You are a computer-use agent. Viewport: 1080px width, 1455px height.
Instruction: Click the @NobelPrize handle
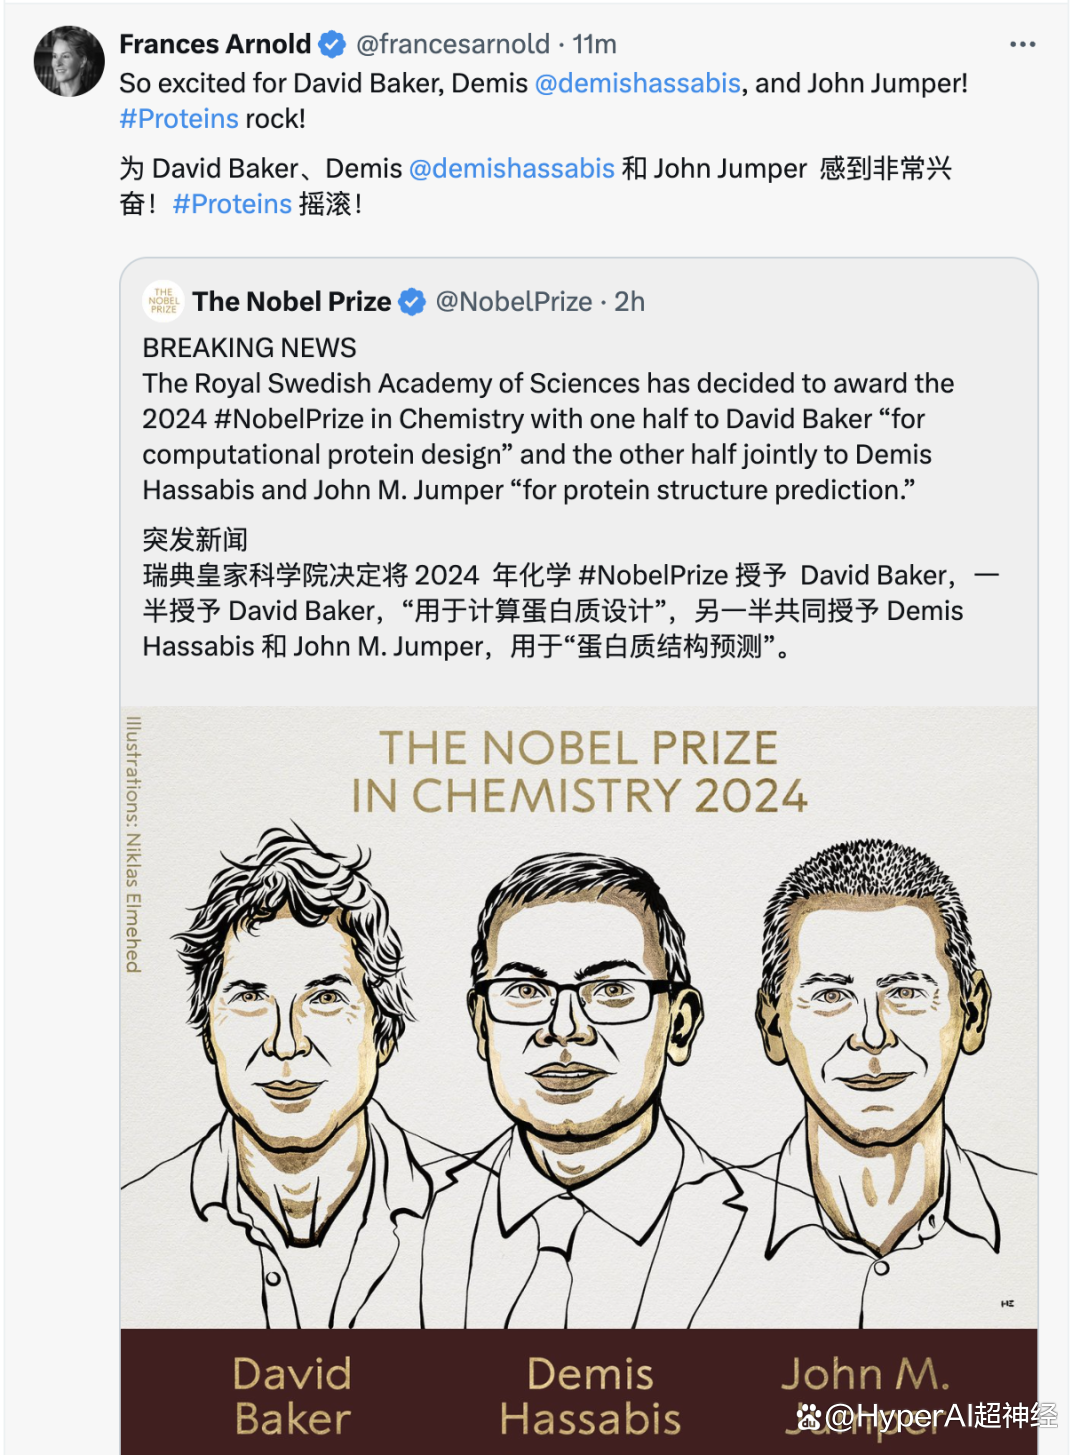pyautogui.click(x=514, y=301)
